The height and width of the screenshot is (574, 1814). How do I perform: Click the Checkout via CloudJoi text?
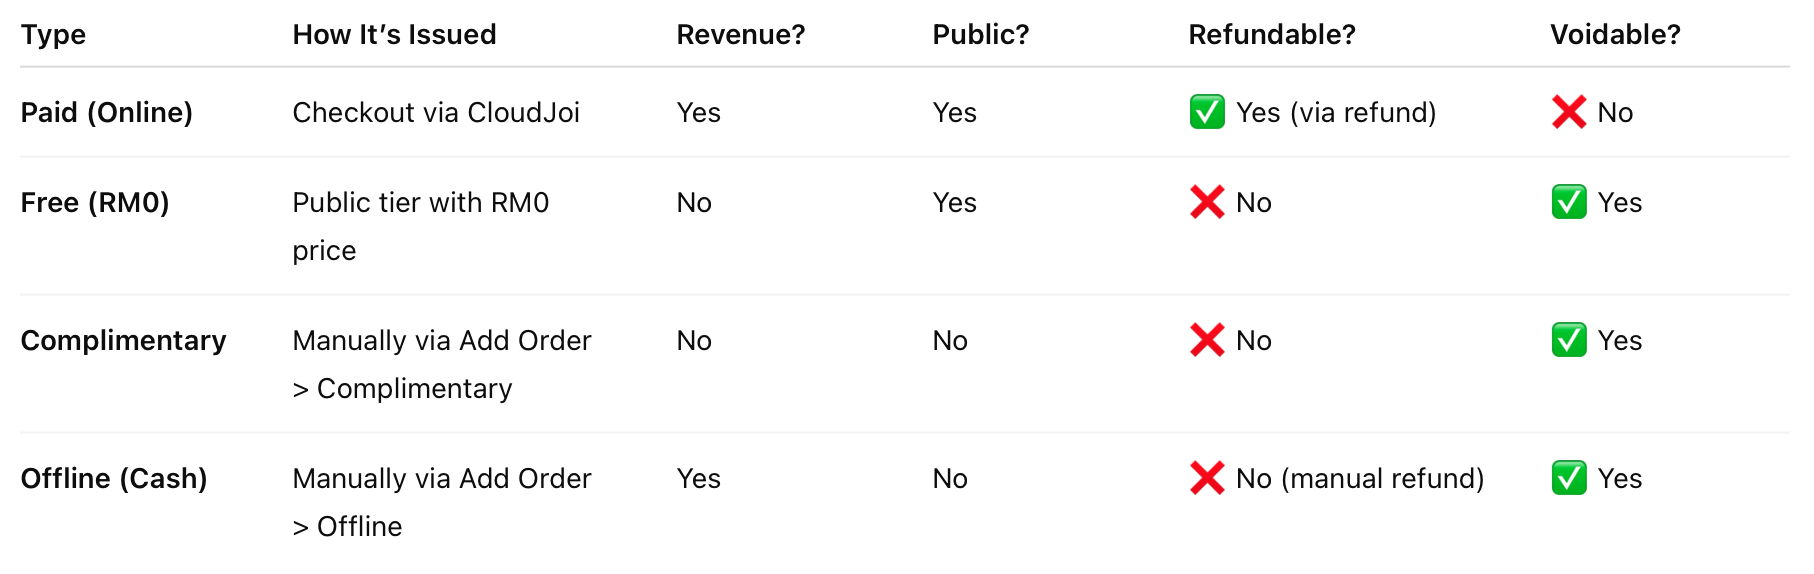pyautogui.click(x=436, y=112)
